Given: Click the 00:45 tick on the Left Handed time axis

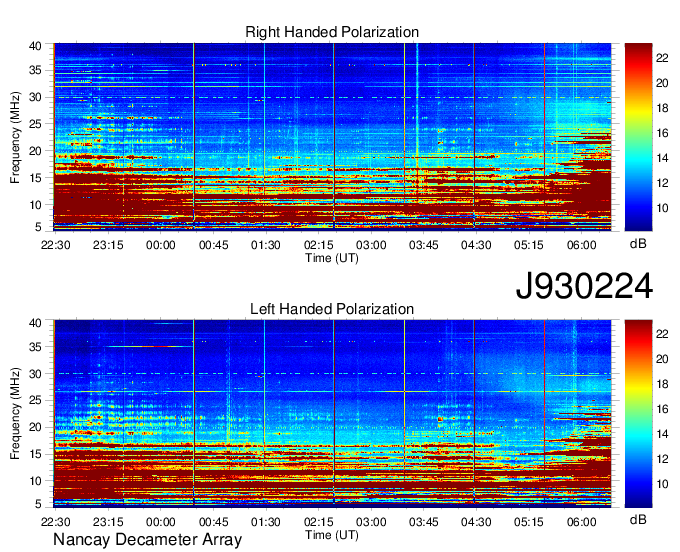Looking at the screenshot, I should 213,522.
